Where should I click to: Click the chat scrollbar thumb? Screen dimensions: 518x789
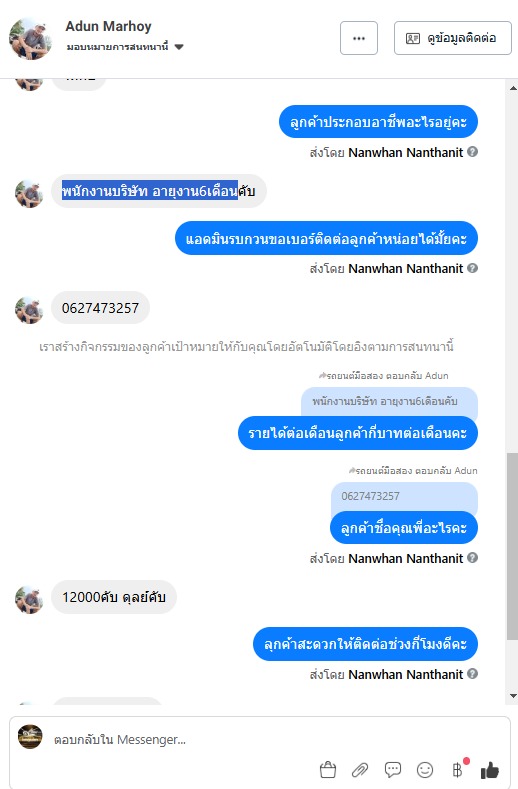tap(512, 546)
